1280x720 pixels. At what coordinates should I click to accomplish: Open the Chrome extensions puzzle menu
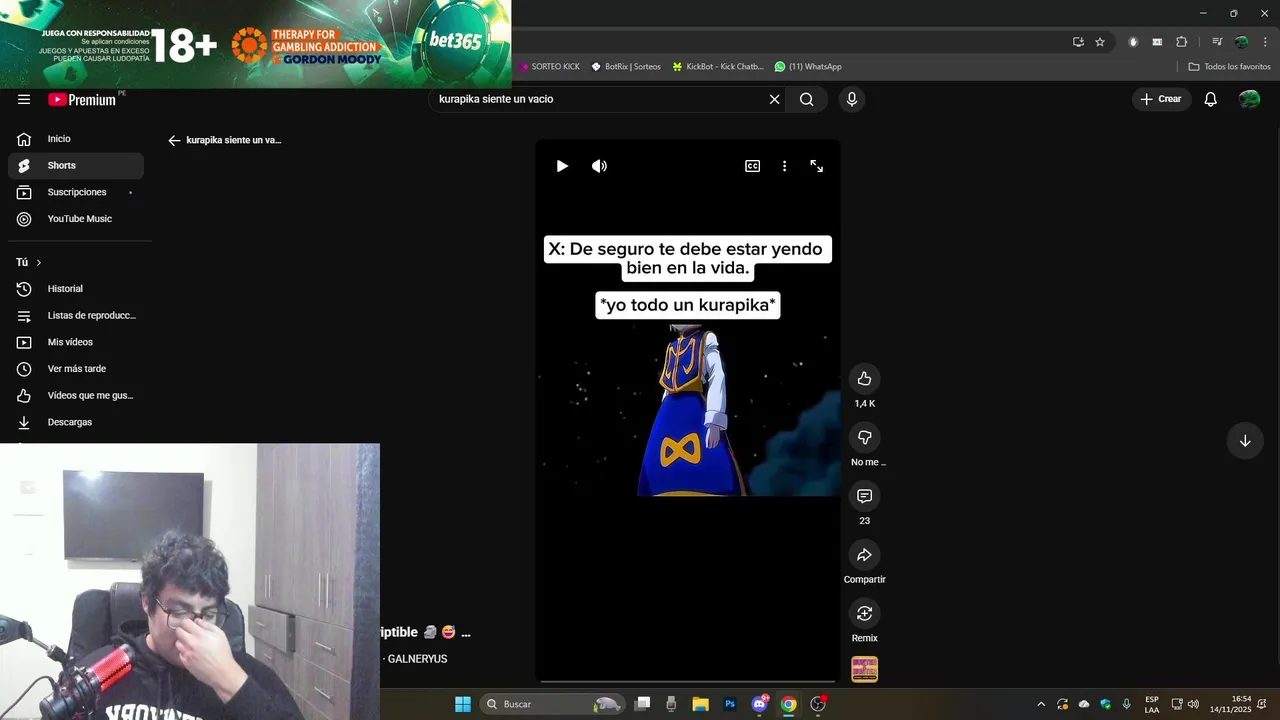pyautogui.click(x=1182, y=42)
